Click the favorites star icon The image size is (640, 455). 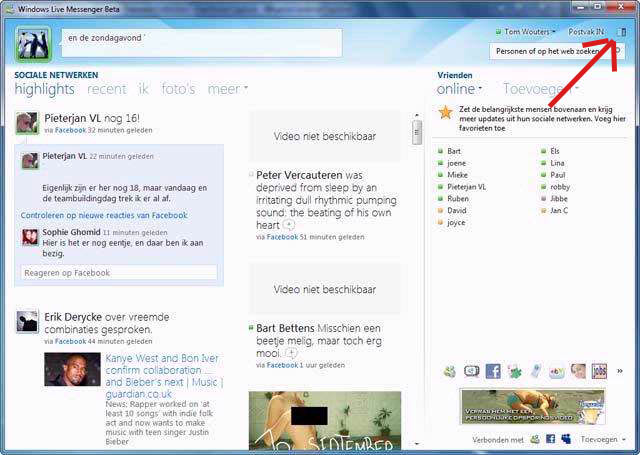tap(445, 112)
